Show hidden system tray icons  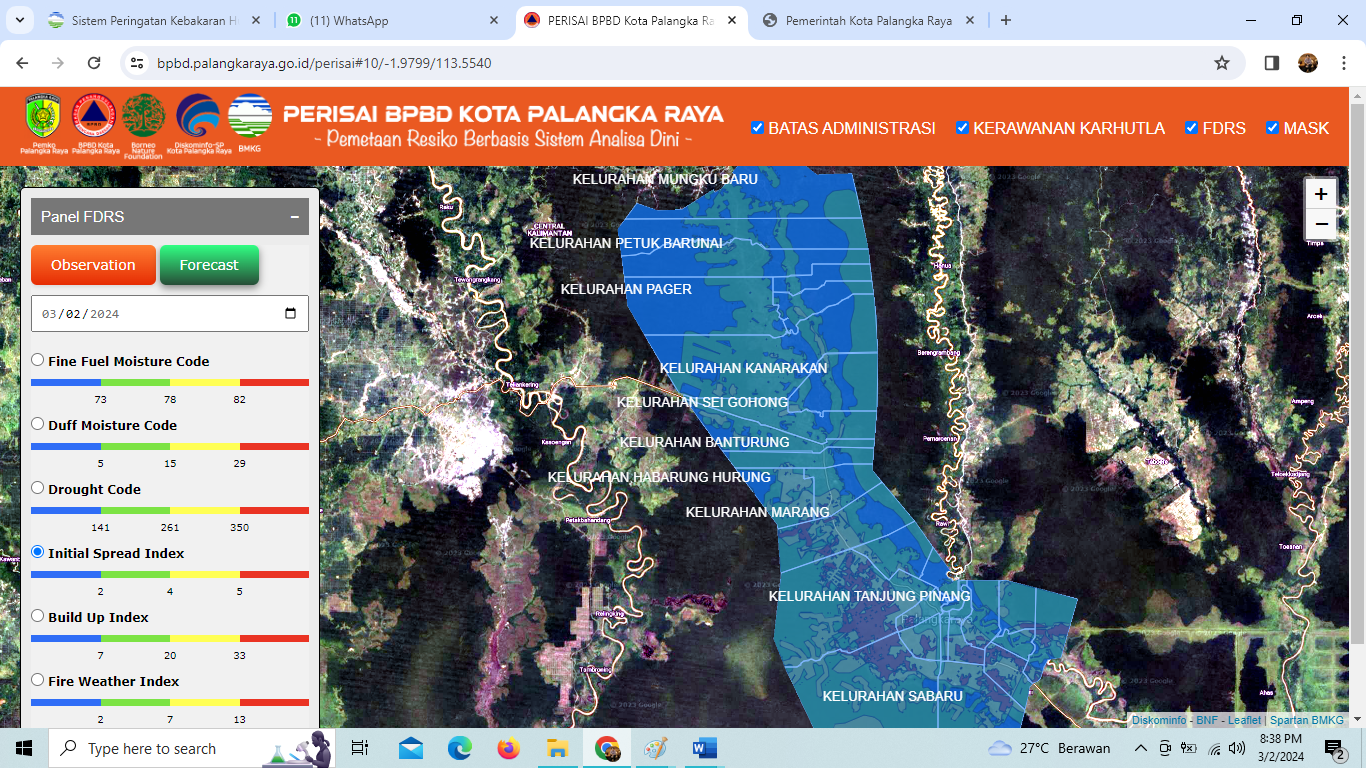click(x=1140, y=748)
